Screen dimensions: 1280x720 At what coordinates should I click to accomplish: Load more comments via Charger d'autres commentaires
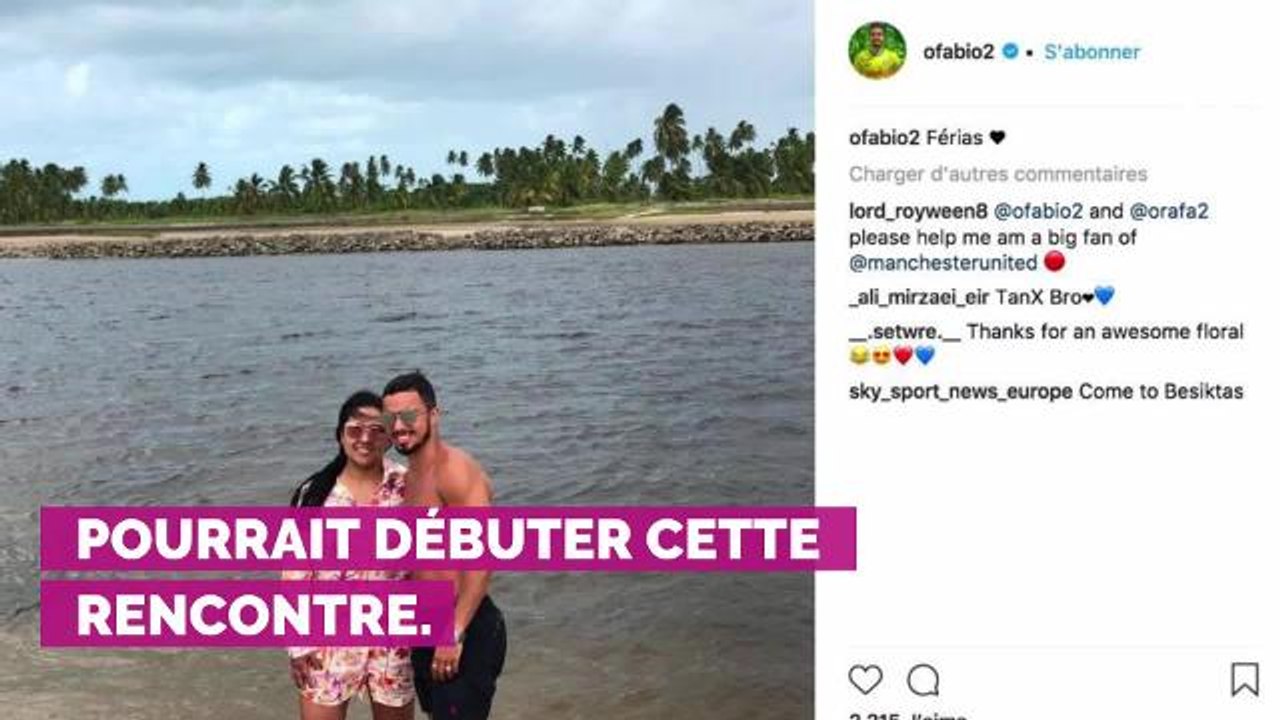click(x=998, y=174)
